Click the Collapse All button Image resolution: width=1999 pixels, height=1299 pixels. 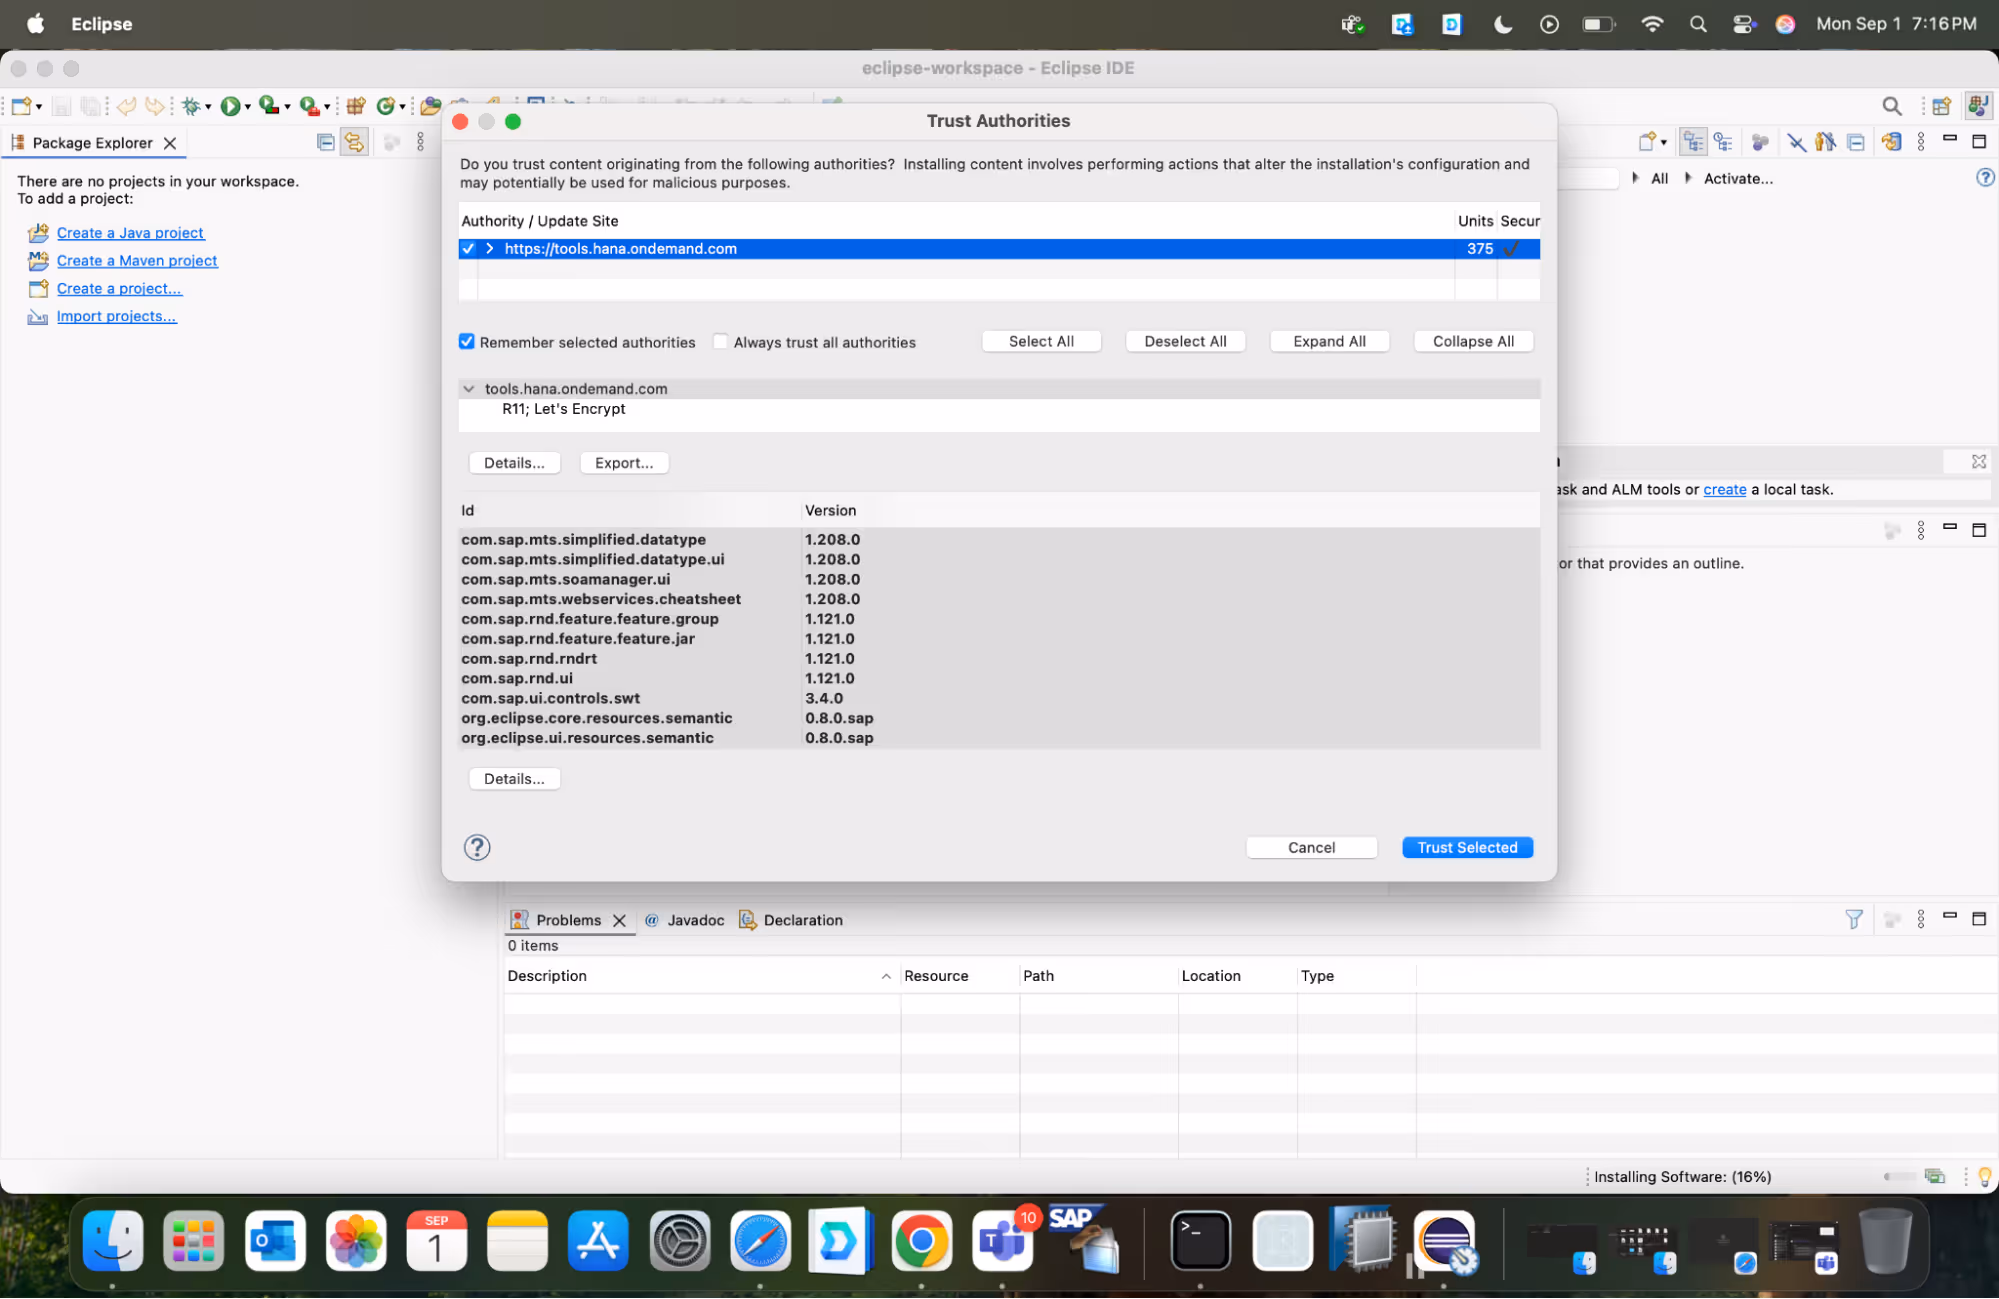coord(1473,342)
